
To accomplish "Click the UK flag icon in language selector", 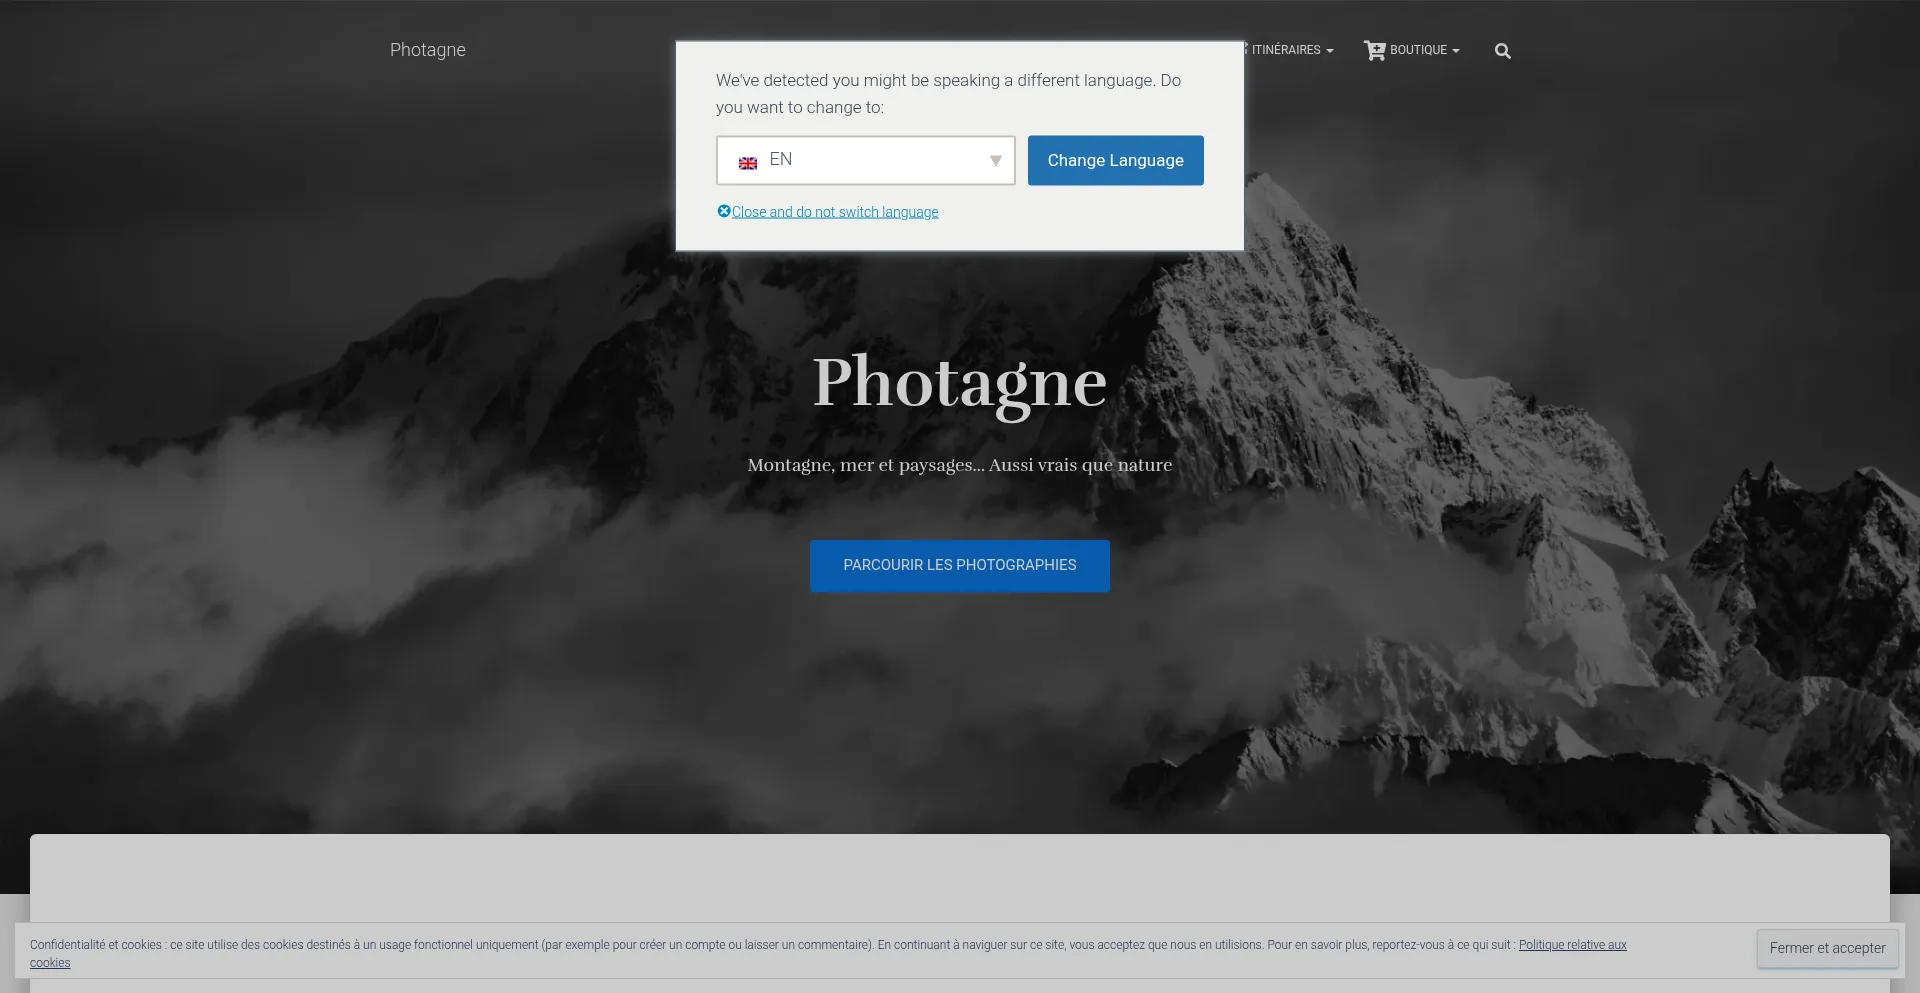I will pyautogui.click(x=748, y=163).
